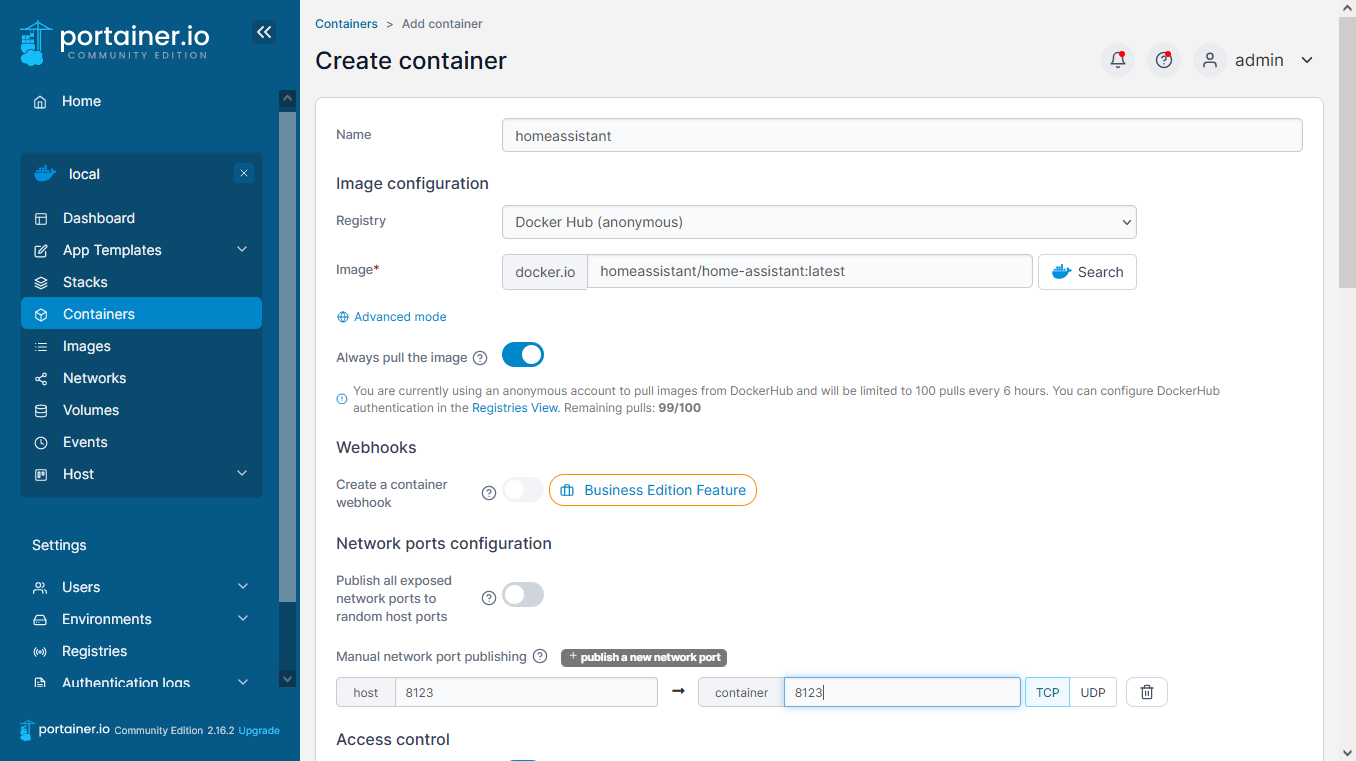Click the container port input field
This screenshot has width=1356, height=761.
click(902, 692)
